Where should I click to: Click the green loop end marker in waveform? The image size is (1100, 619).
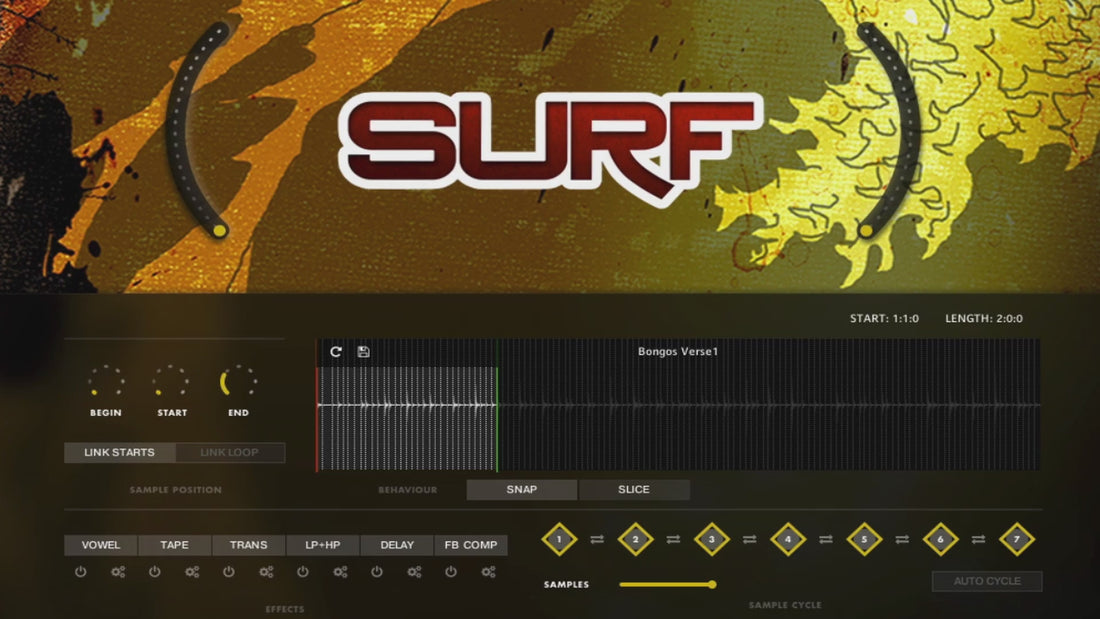pos(497,418)
